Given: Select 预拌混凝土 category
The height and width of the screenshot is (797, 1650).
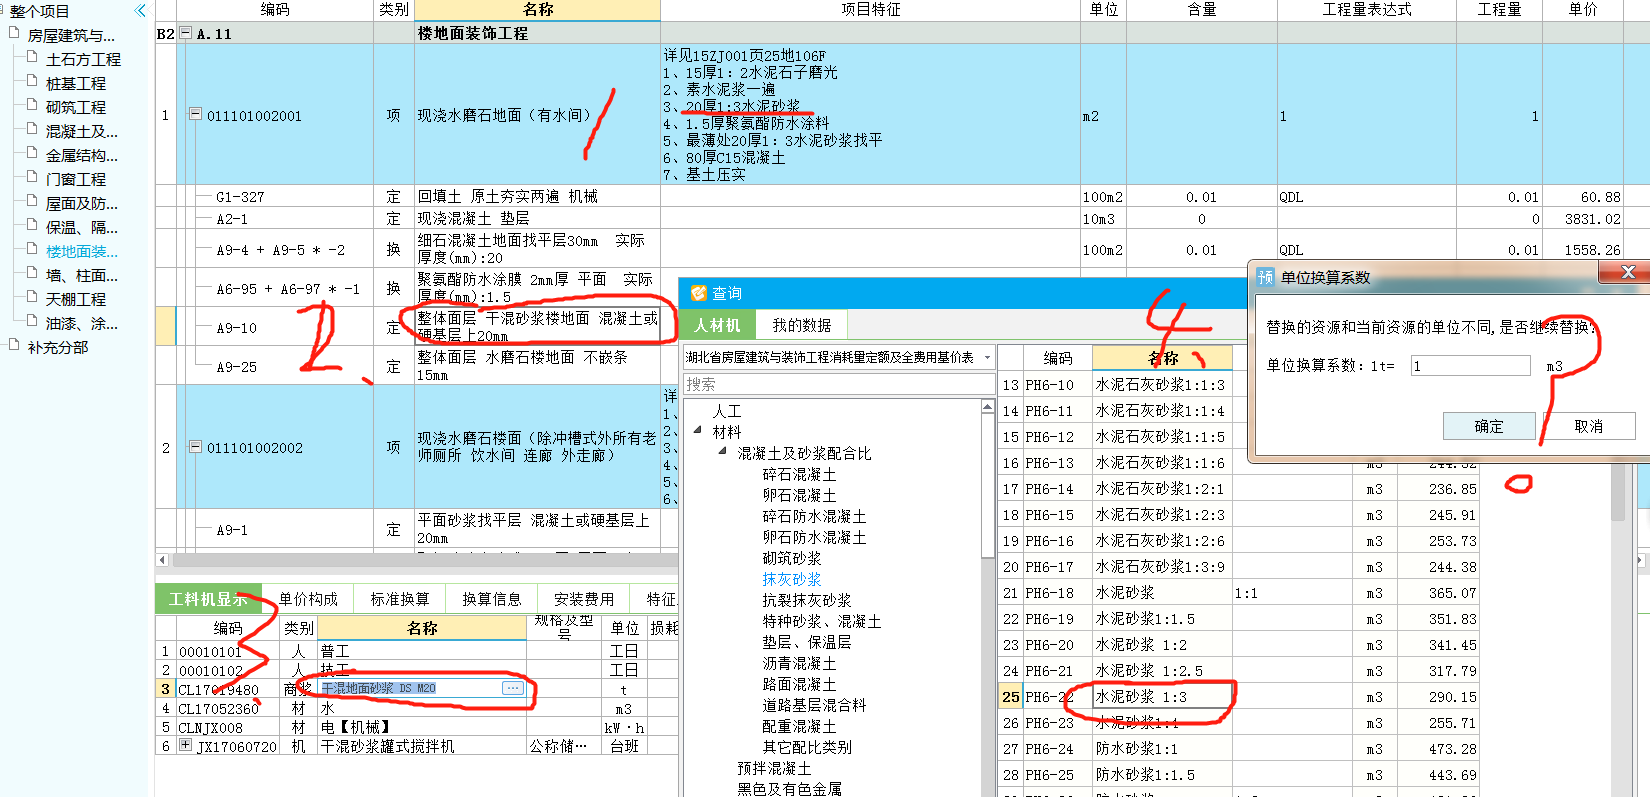Looking at the screenshot, I should [774, 768].
